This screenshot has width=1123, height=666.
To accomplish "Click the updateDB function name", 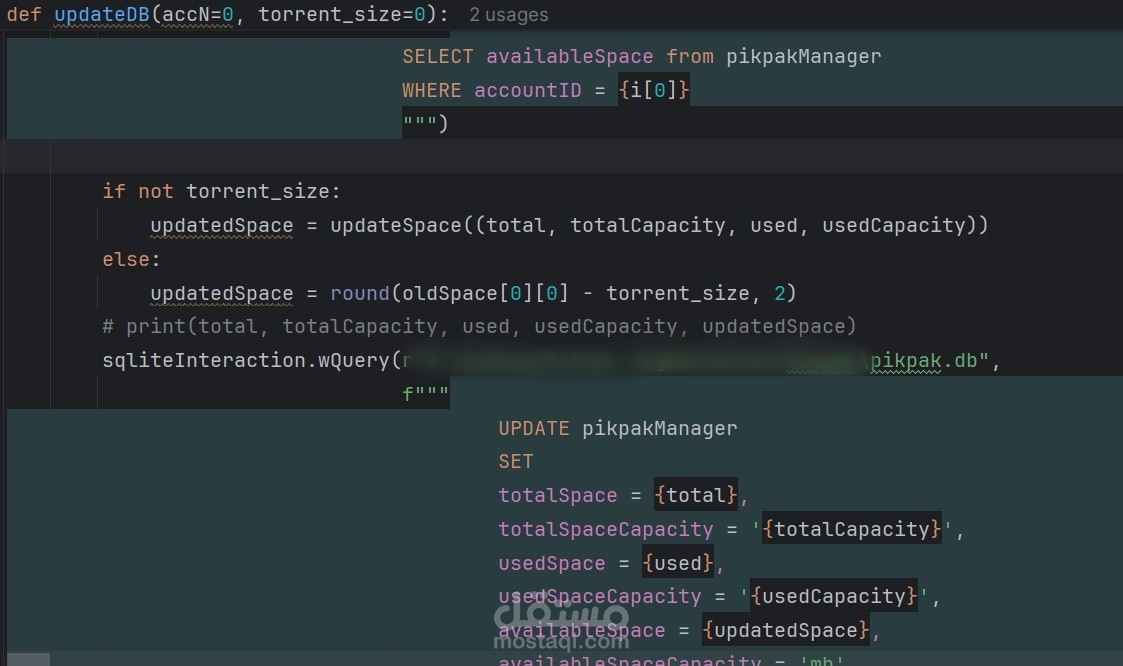I will pyautogui.click(x=102, y=14).
